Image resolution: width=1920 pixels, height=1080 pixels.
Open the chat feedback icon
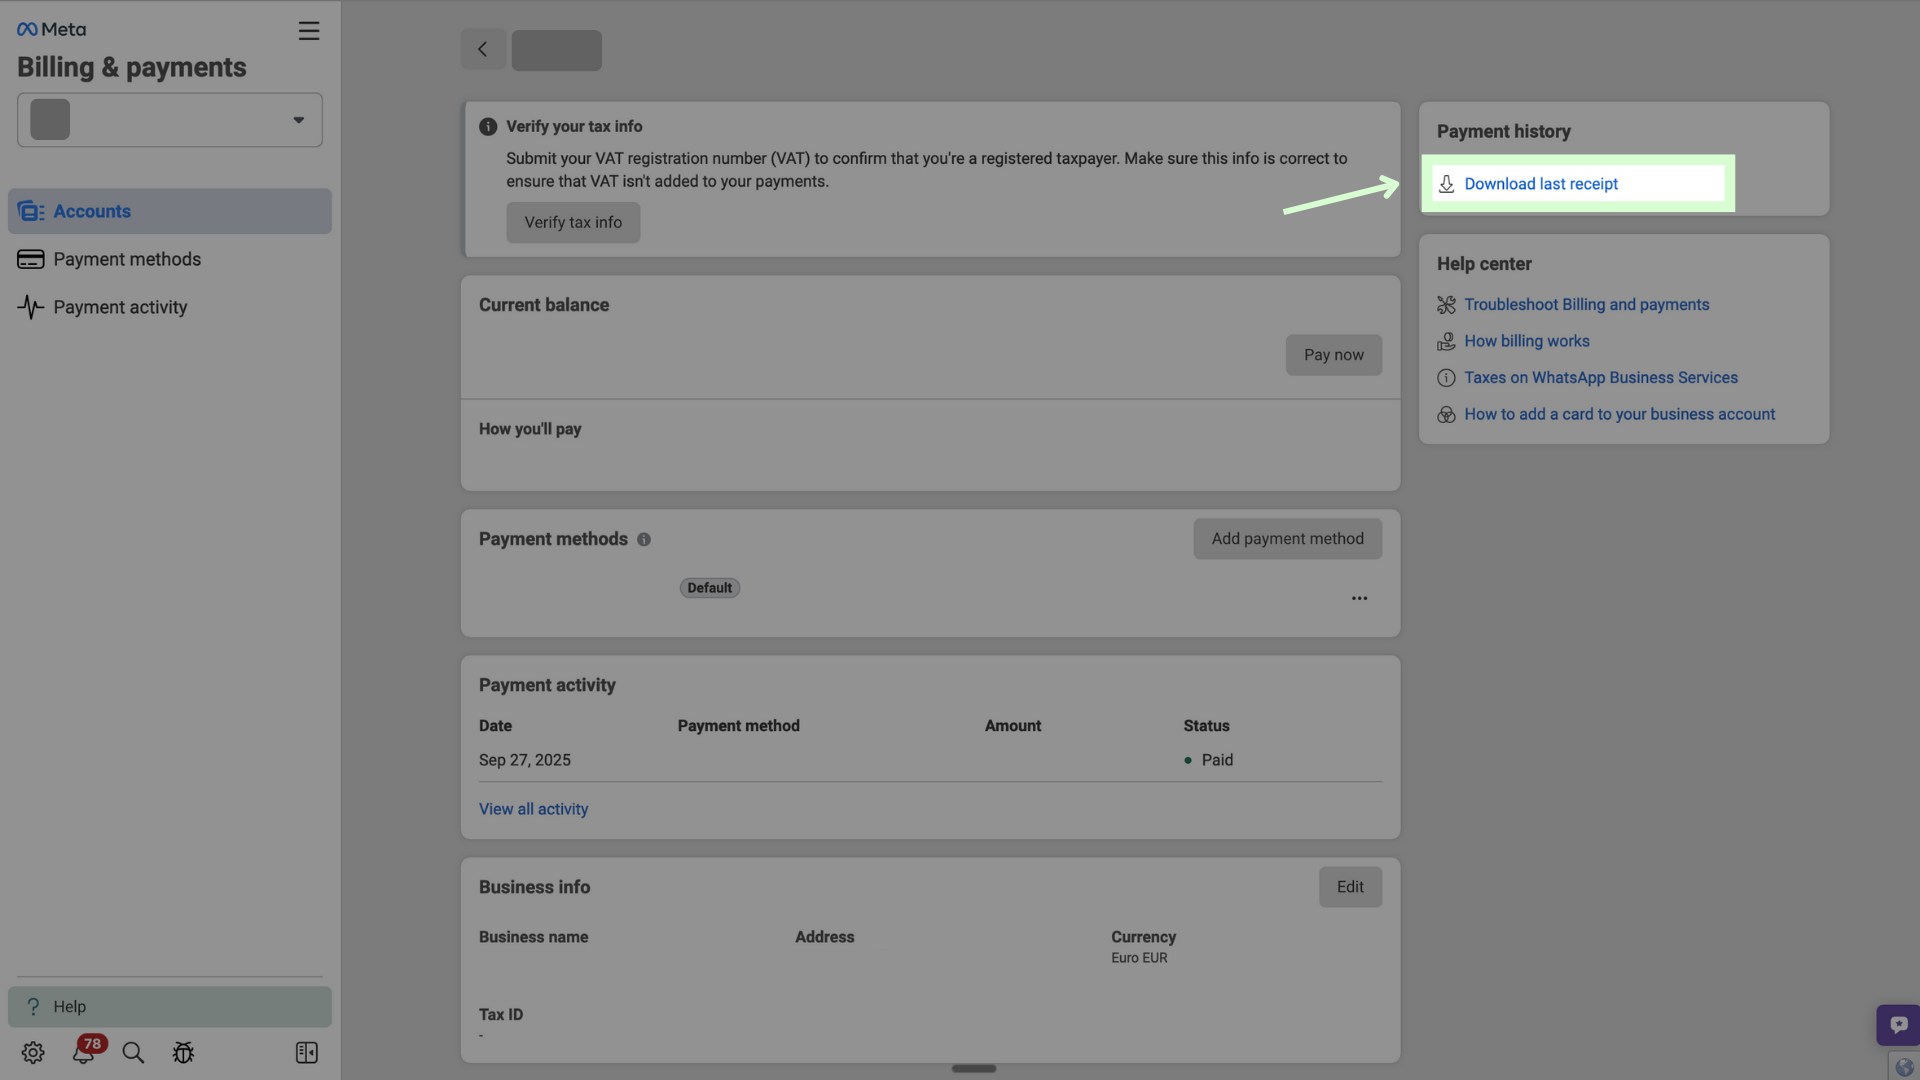click(1898, 1025)
